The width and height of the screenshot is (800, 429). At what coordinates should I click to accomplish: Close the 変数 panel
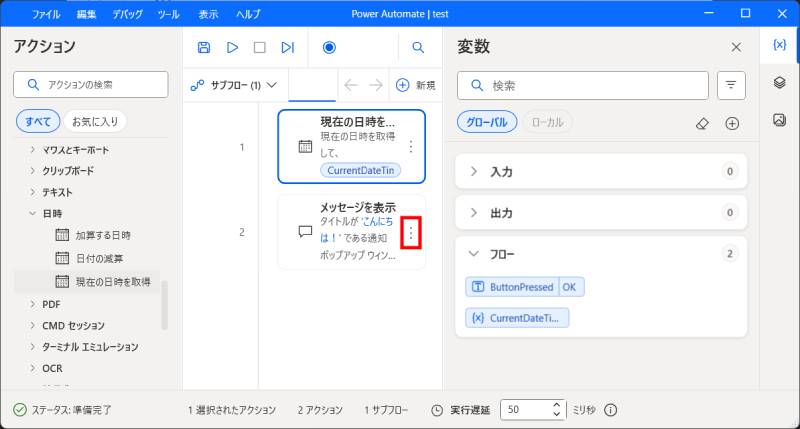pos(736,47)
